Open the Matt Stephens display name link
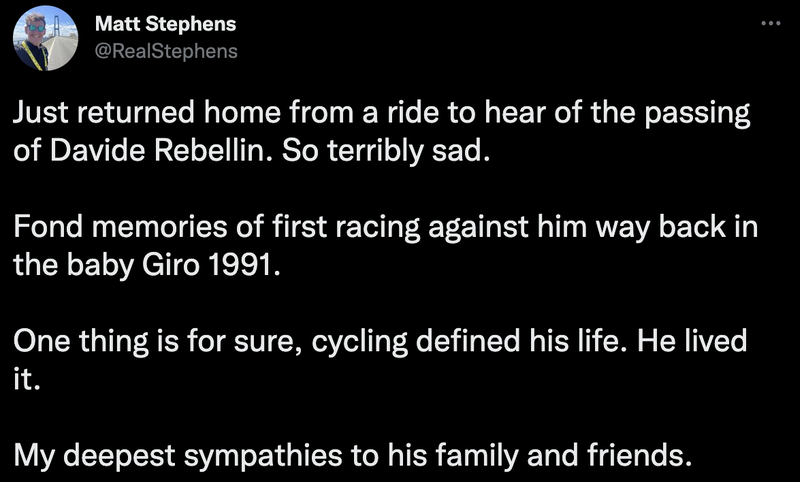The height and width of the screenshot is (482, 800). coord(165,24)
